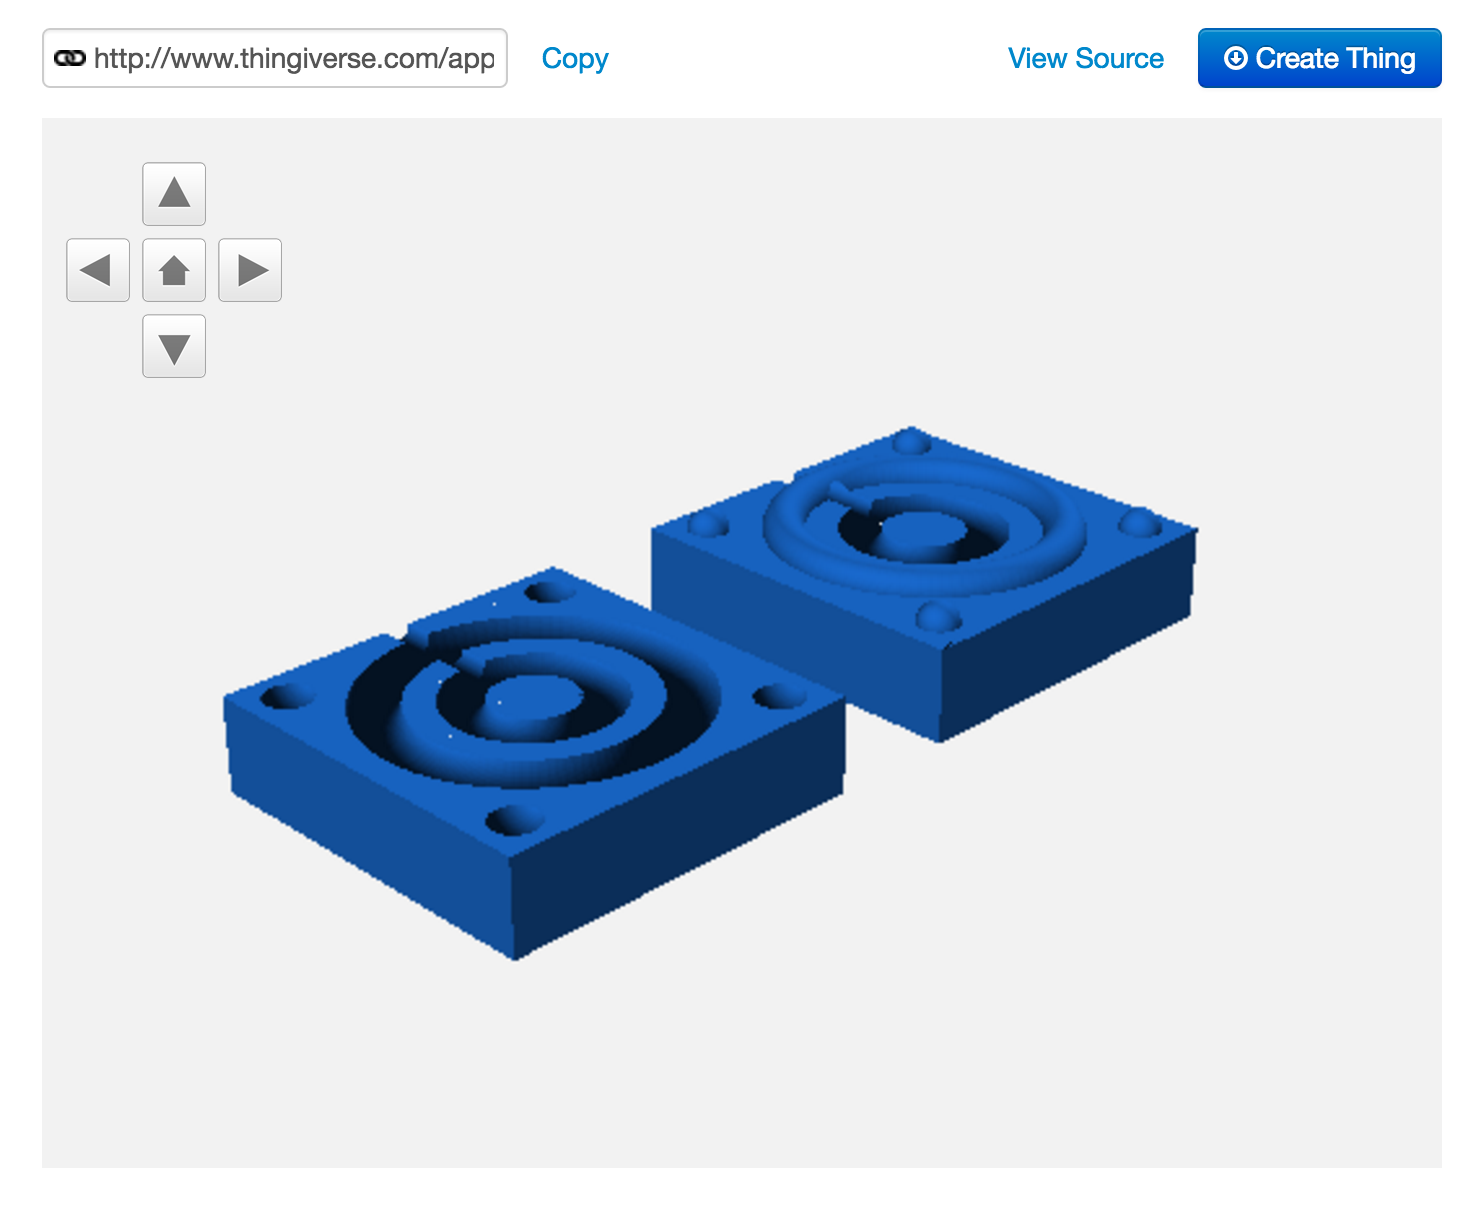Rotate the view up with the up arrow
This screenshot has height=1218, width=1470.
pos(174,194)
